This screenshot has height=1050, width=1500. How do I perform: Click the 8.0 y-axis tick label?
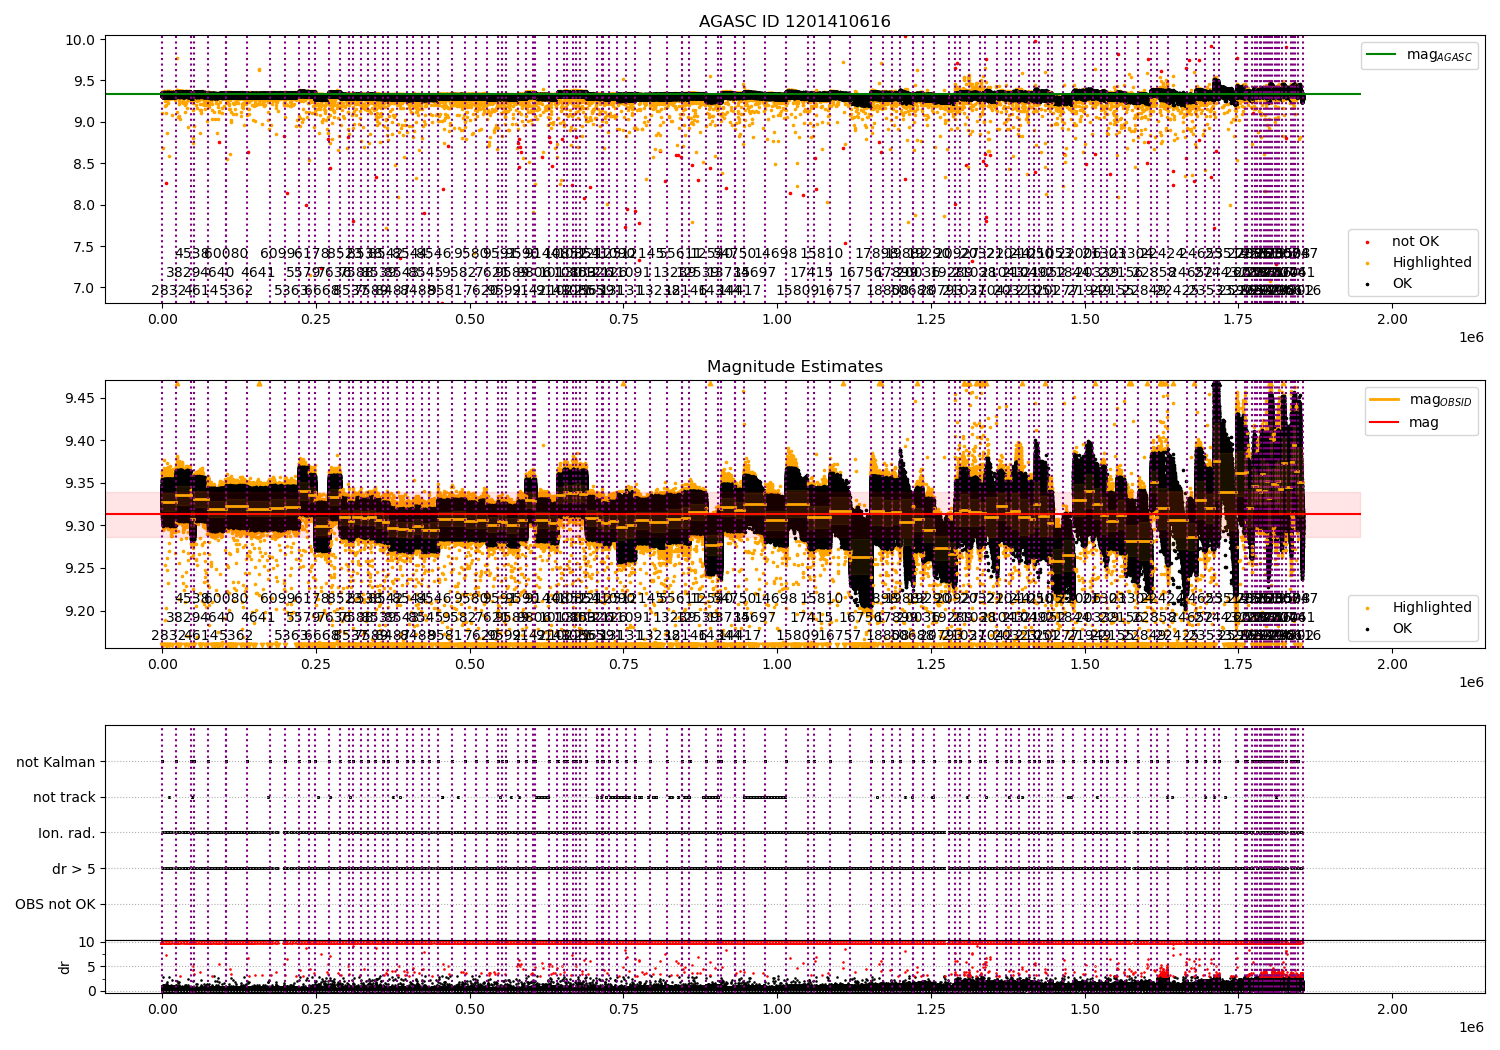[x=84, y=205]
